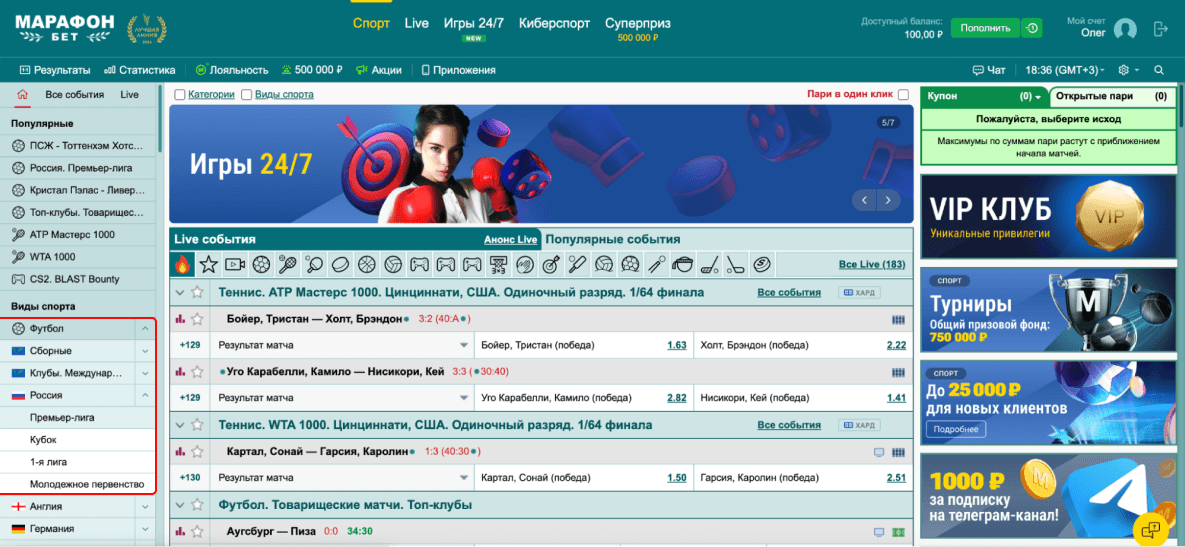Open the time zone dropdown 18:36 (GMT+3)
This screenshot has height=547, width=1185.
(1066, 70)
